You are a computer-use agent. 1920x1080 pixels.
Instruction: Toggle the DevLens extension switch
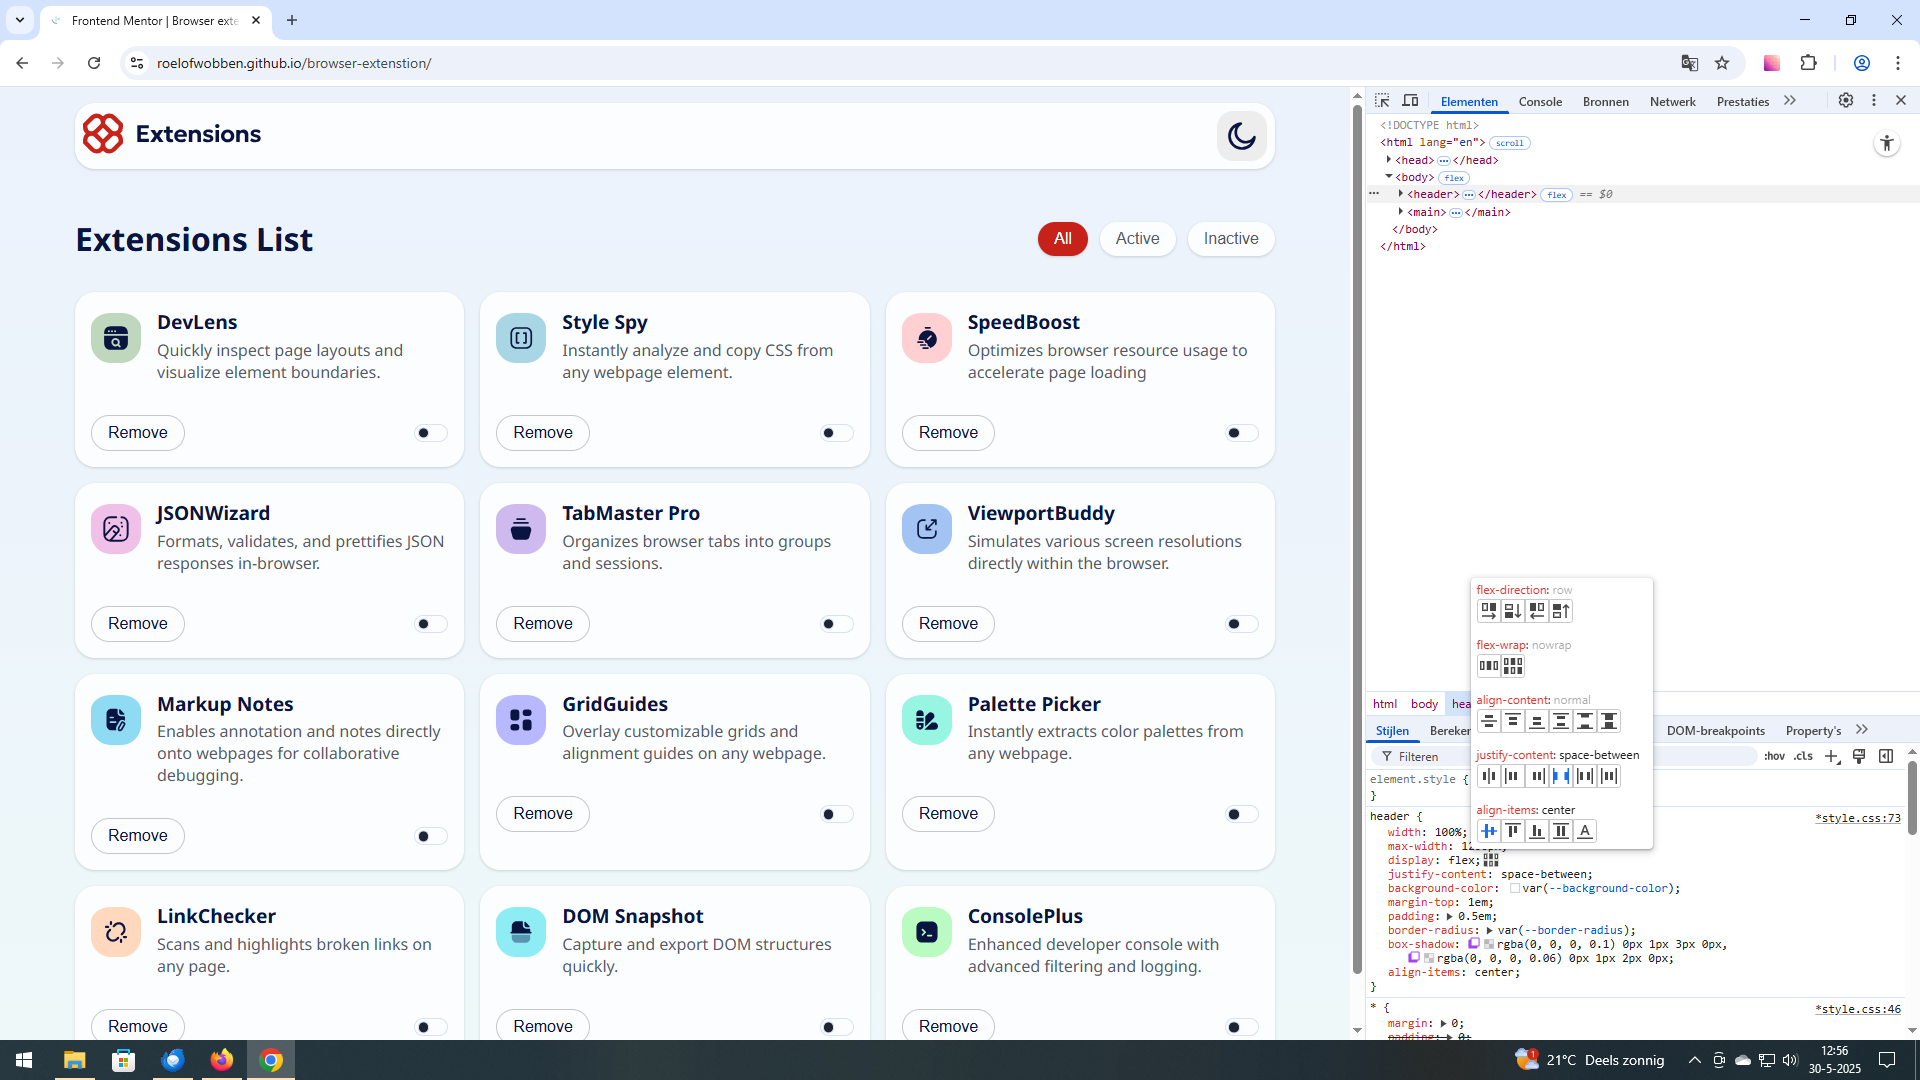click(430, 433)
